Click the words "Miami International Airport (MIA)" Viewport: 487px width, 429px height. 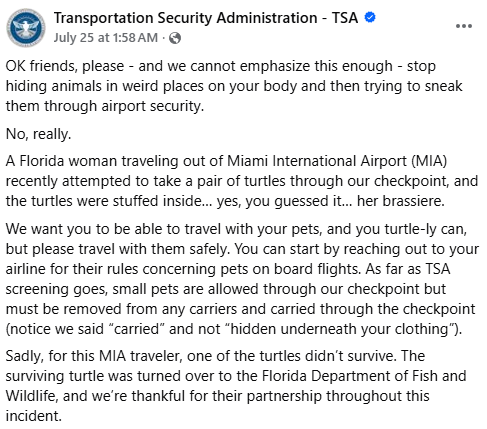pyautogui.click(x=337, y=161)
